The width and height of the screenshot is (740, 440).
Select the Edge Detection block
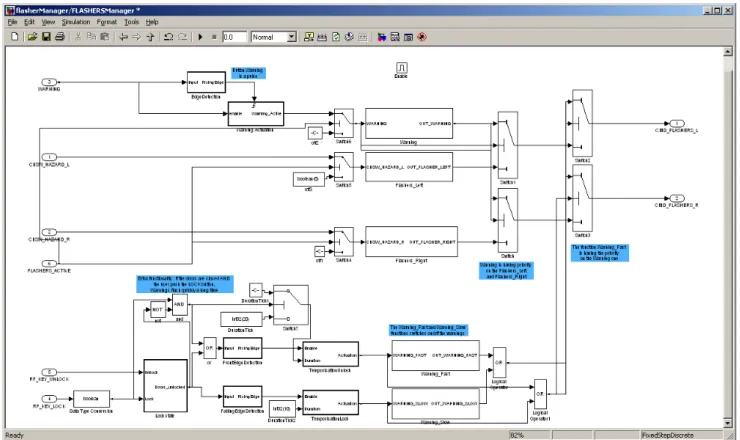[x=206, y=83]
